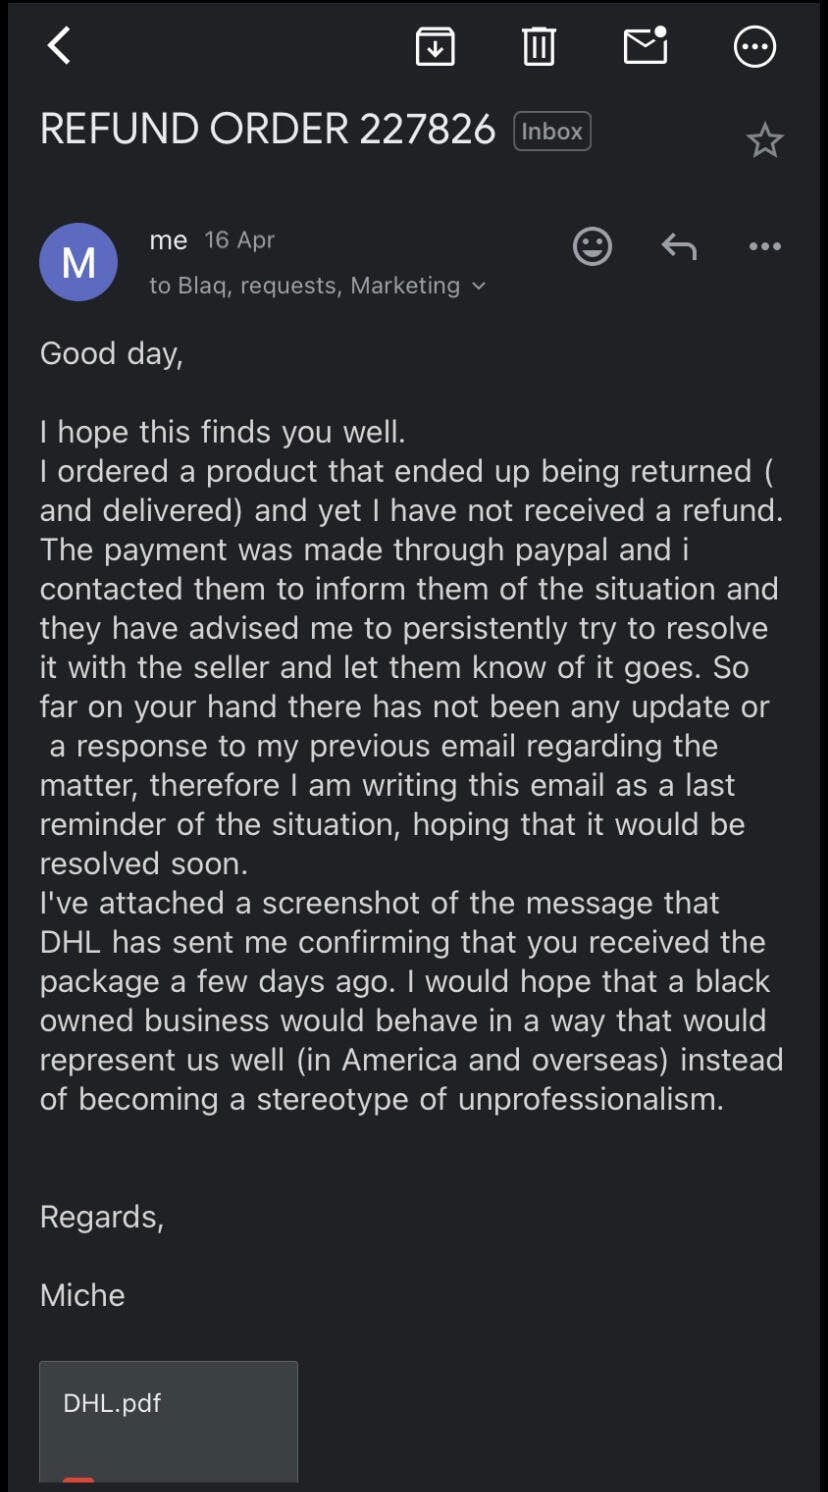
Task: Archive this email
Action: tap(435, 46)
